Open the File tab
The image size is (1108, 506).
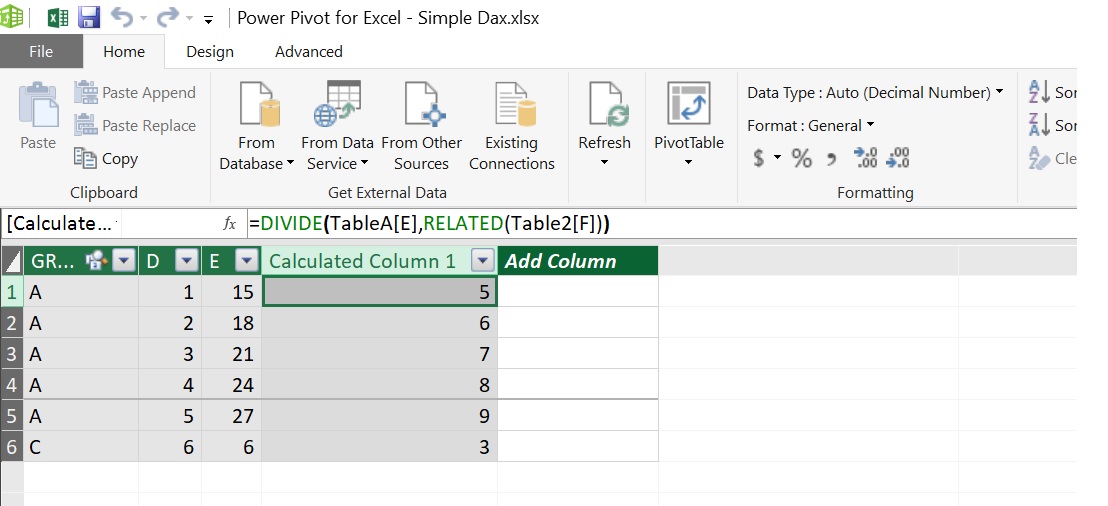pos(41,52)
